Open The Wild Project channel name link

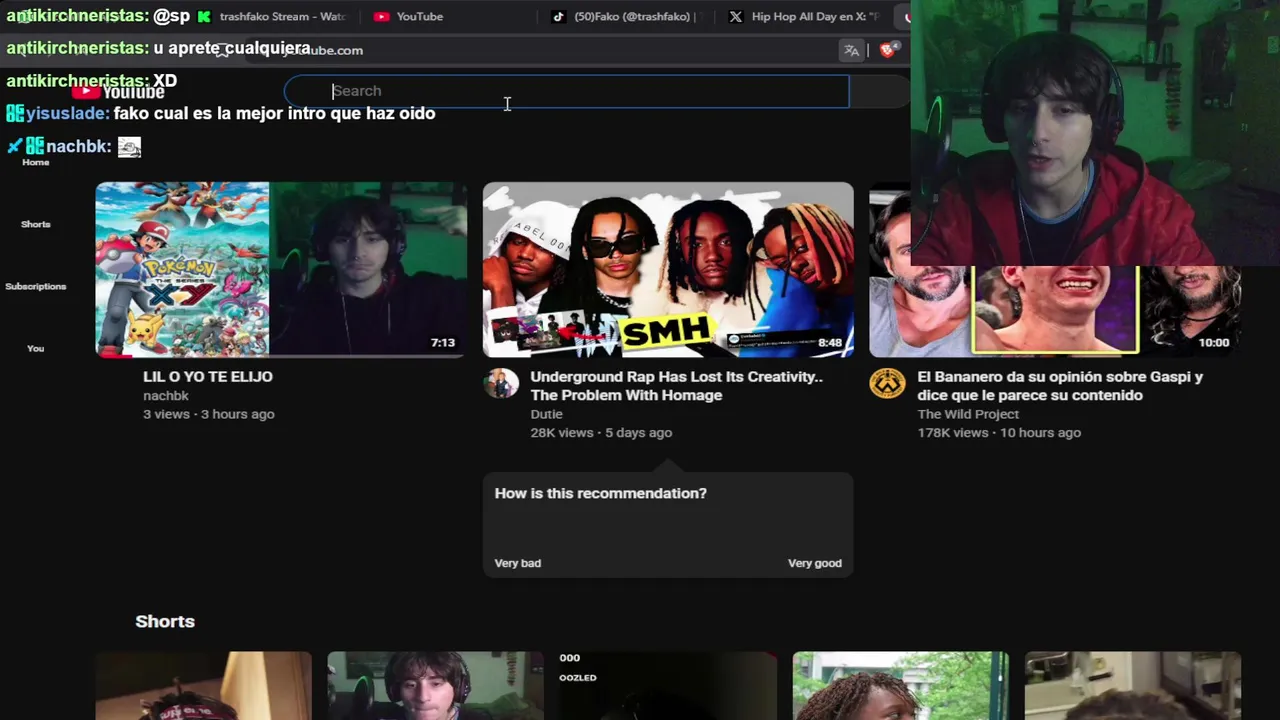968,414
